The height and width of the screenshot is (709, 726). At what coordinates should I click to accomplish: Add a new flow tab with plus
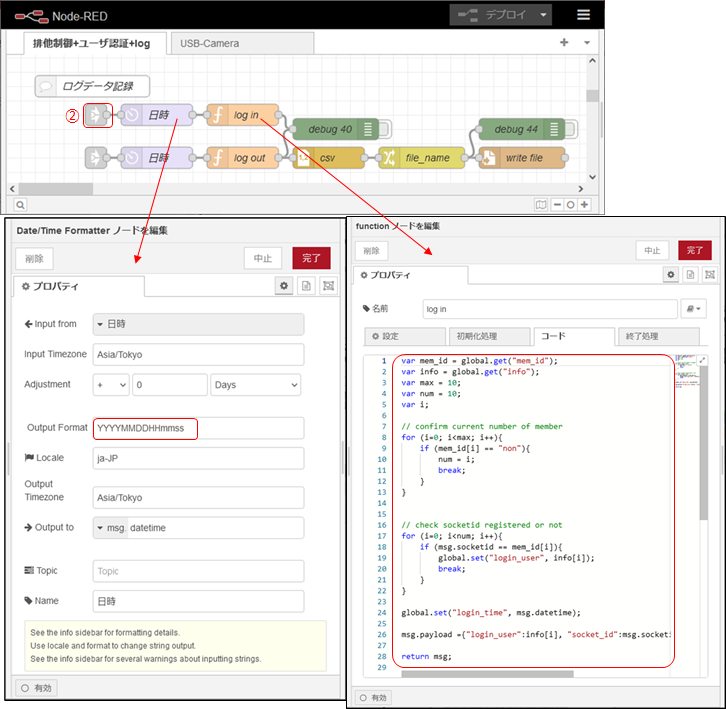click(564, 43)
